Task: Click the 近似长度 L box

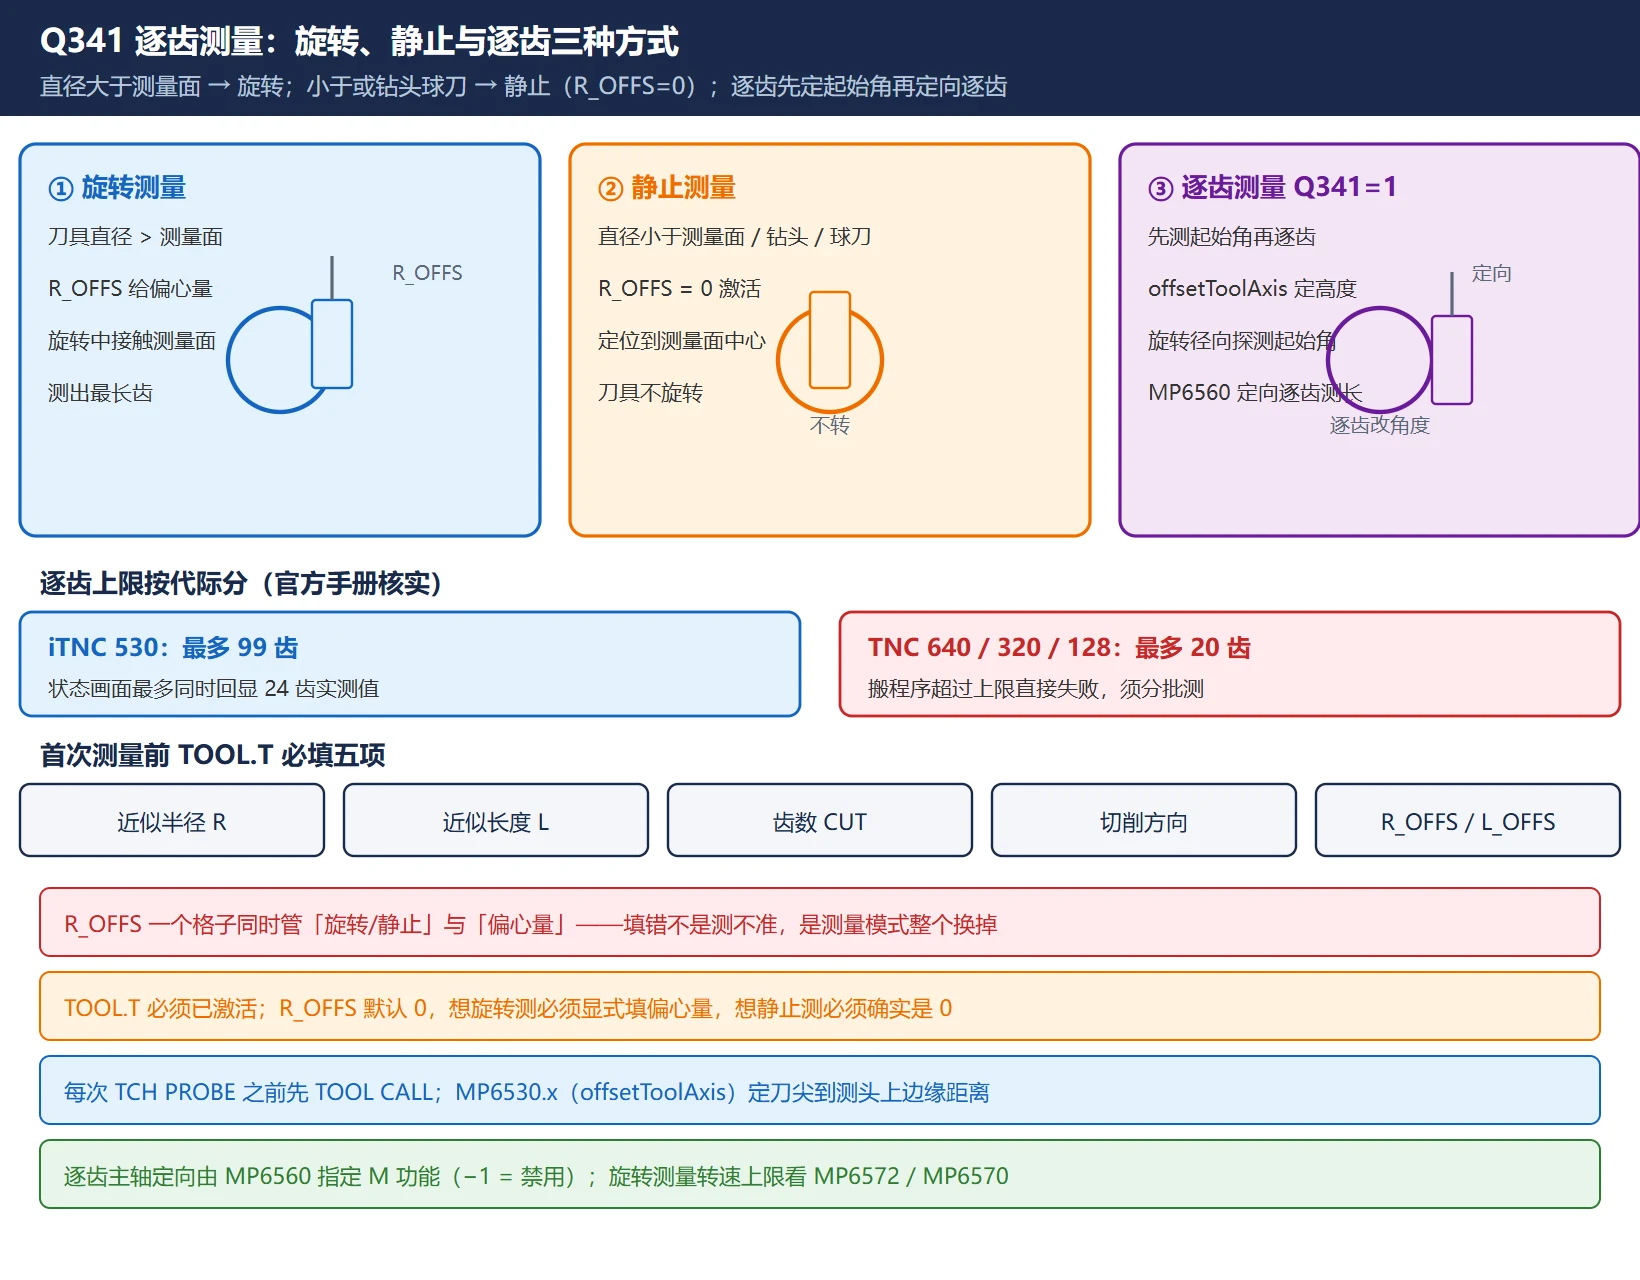Action: (x=496, y=820)
